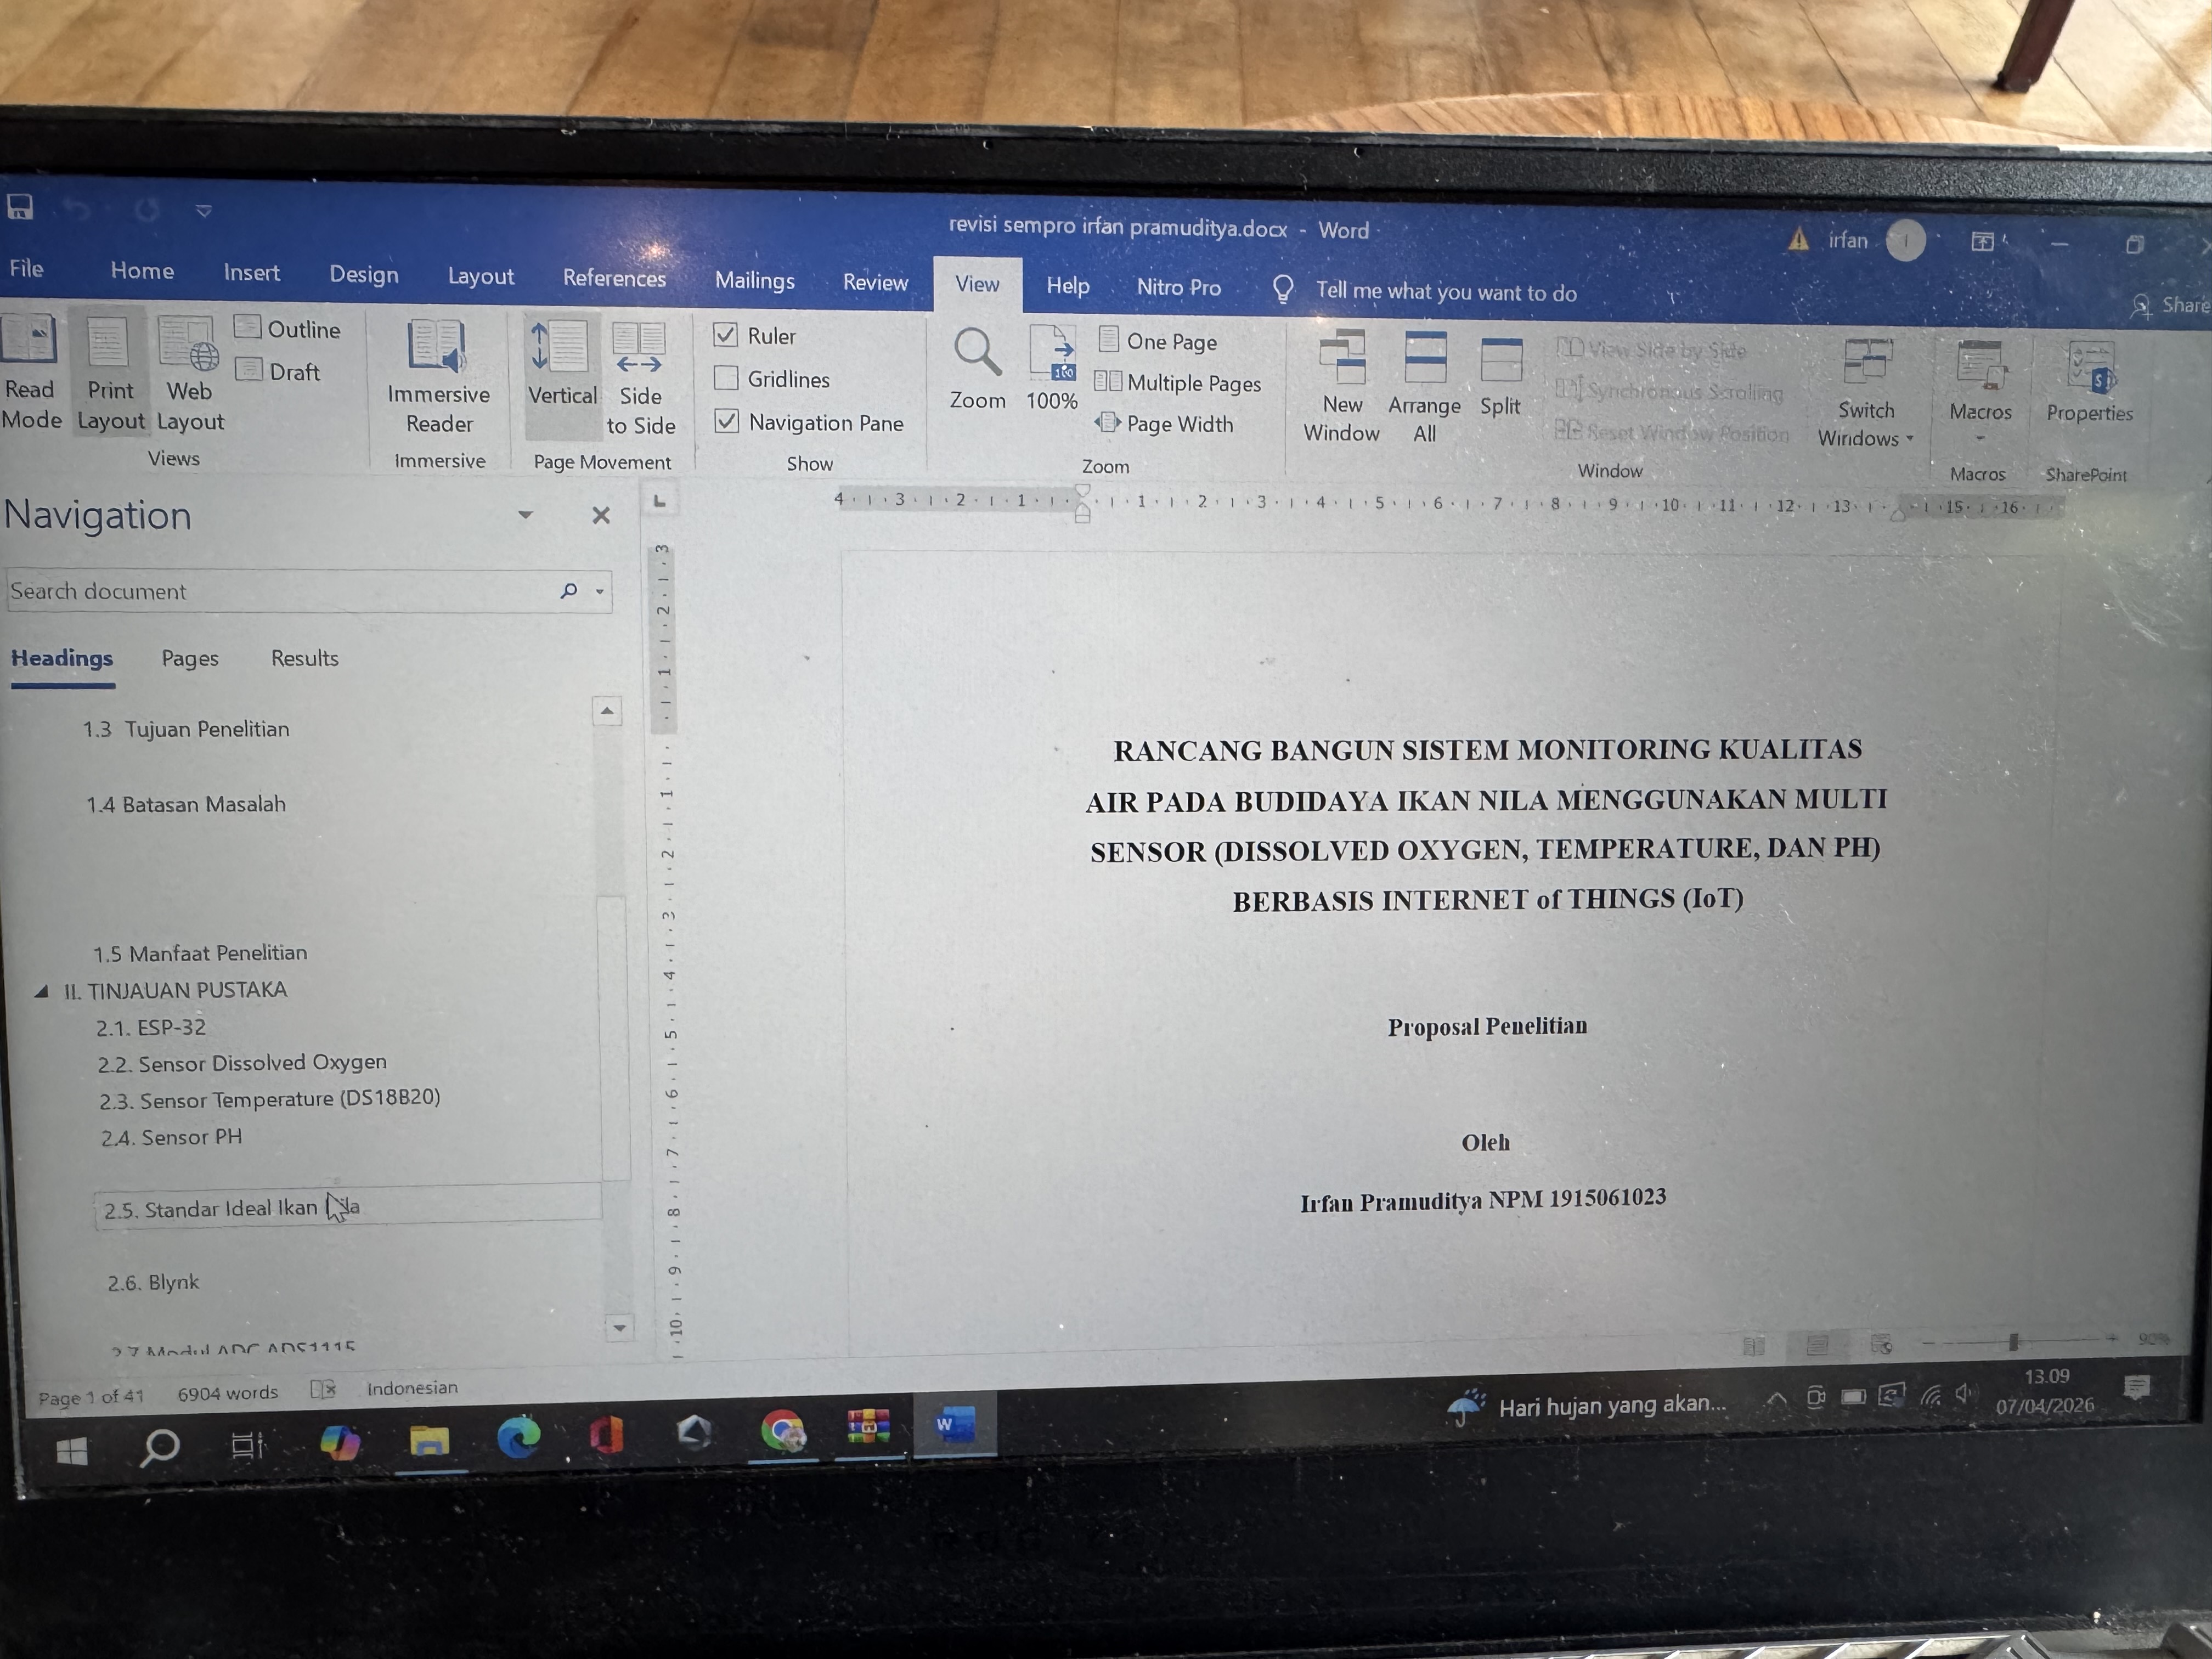Choose Multiple Pages zoom
Viewport: 2212px width, 1659px height.
click(1178, 383)
